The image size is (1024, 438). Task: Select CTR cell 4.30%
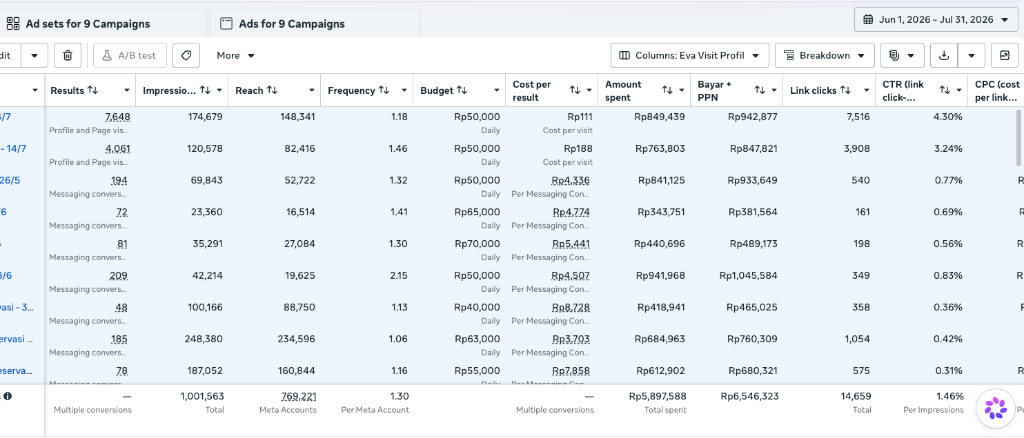[x=949, y=117]
